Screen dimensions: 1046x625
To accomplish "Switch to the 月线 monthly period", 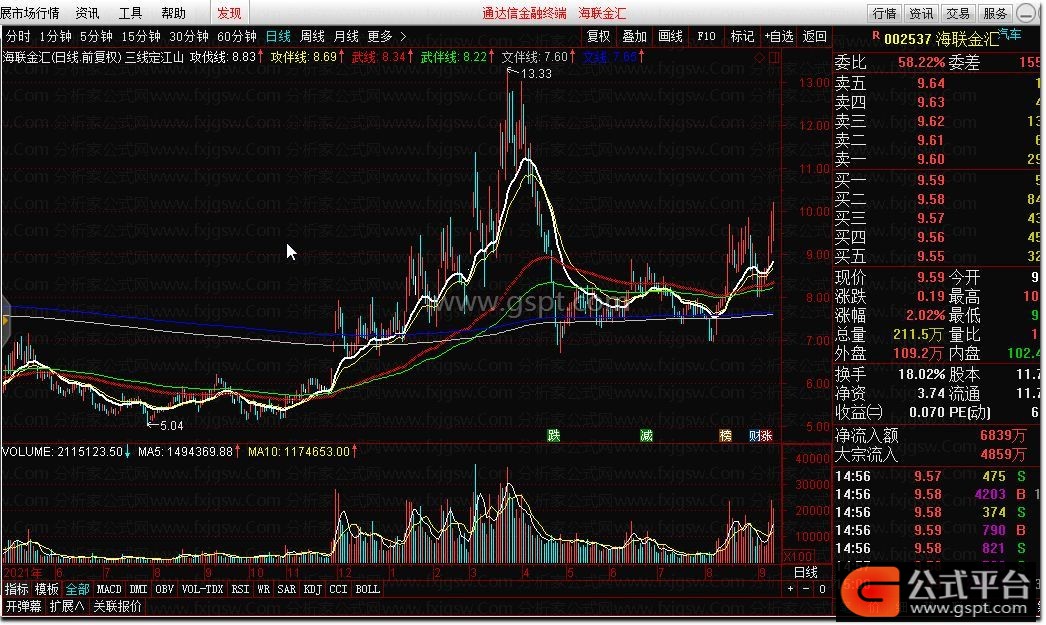I will click(346, 36).
